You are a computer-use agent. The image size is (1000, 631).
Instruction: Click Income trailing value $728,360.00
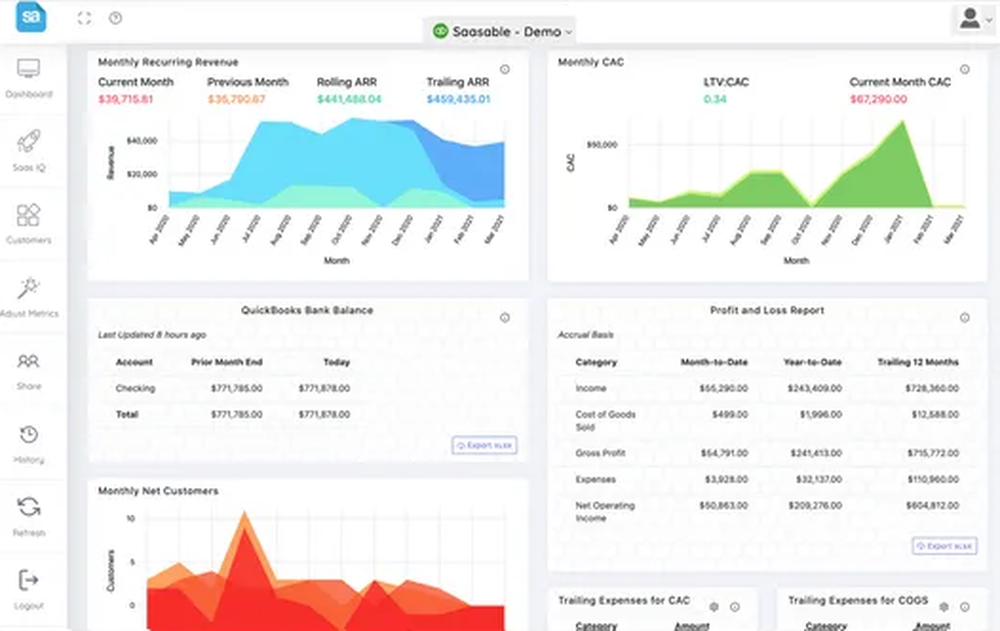(x=932, y=388)
